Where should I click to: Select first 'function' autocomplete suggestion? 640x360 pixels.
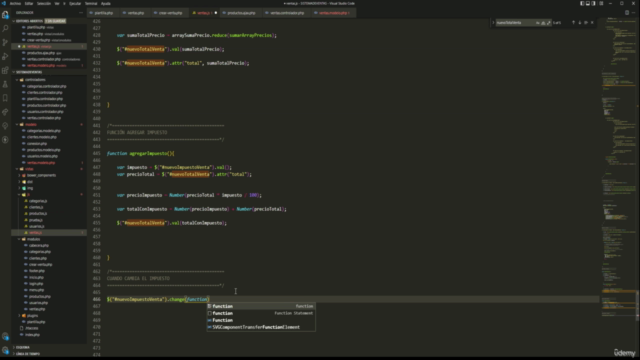tap(261, 306)
